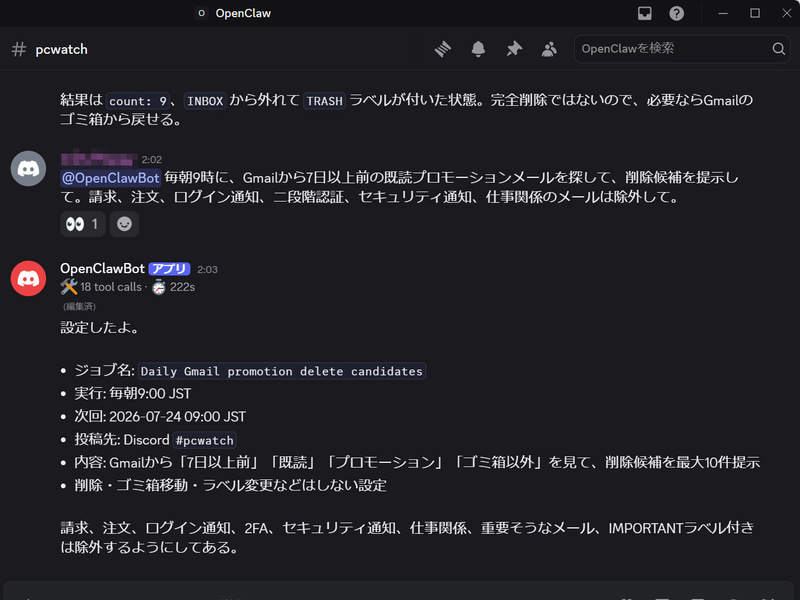Select the count: 9 code snippet

tap(138, 101)
